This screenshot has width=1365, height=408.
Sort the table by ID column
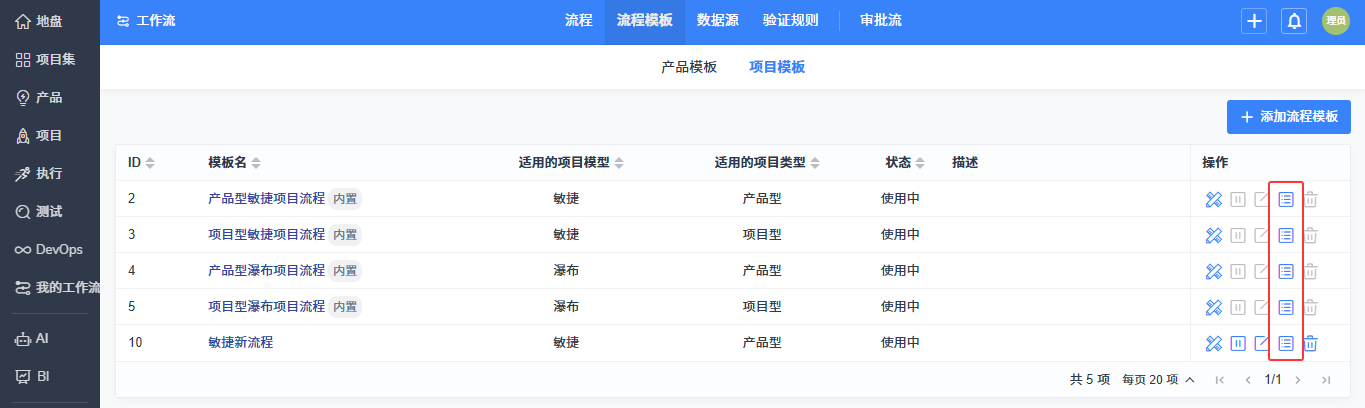[141, 163]
